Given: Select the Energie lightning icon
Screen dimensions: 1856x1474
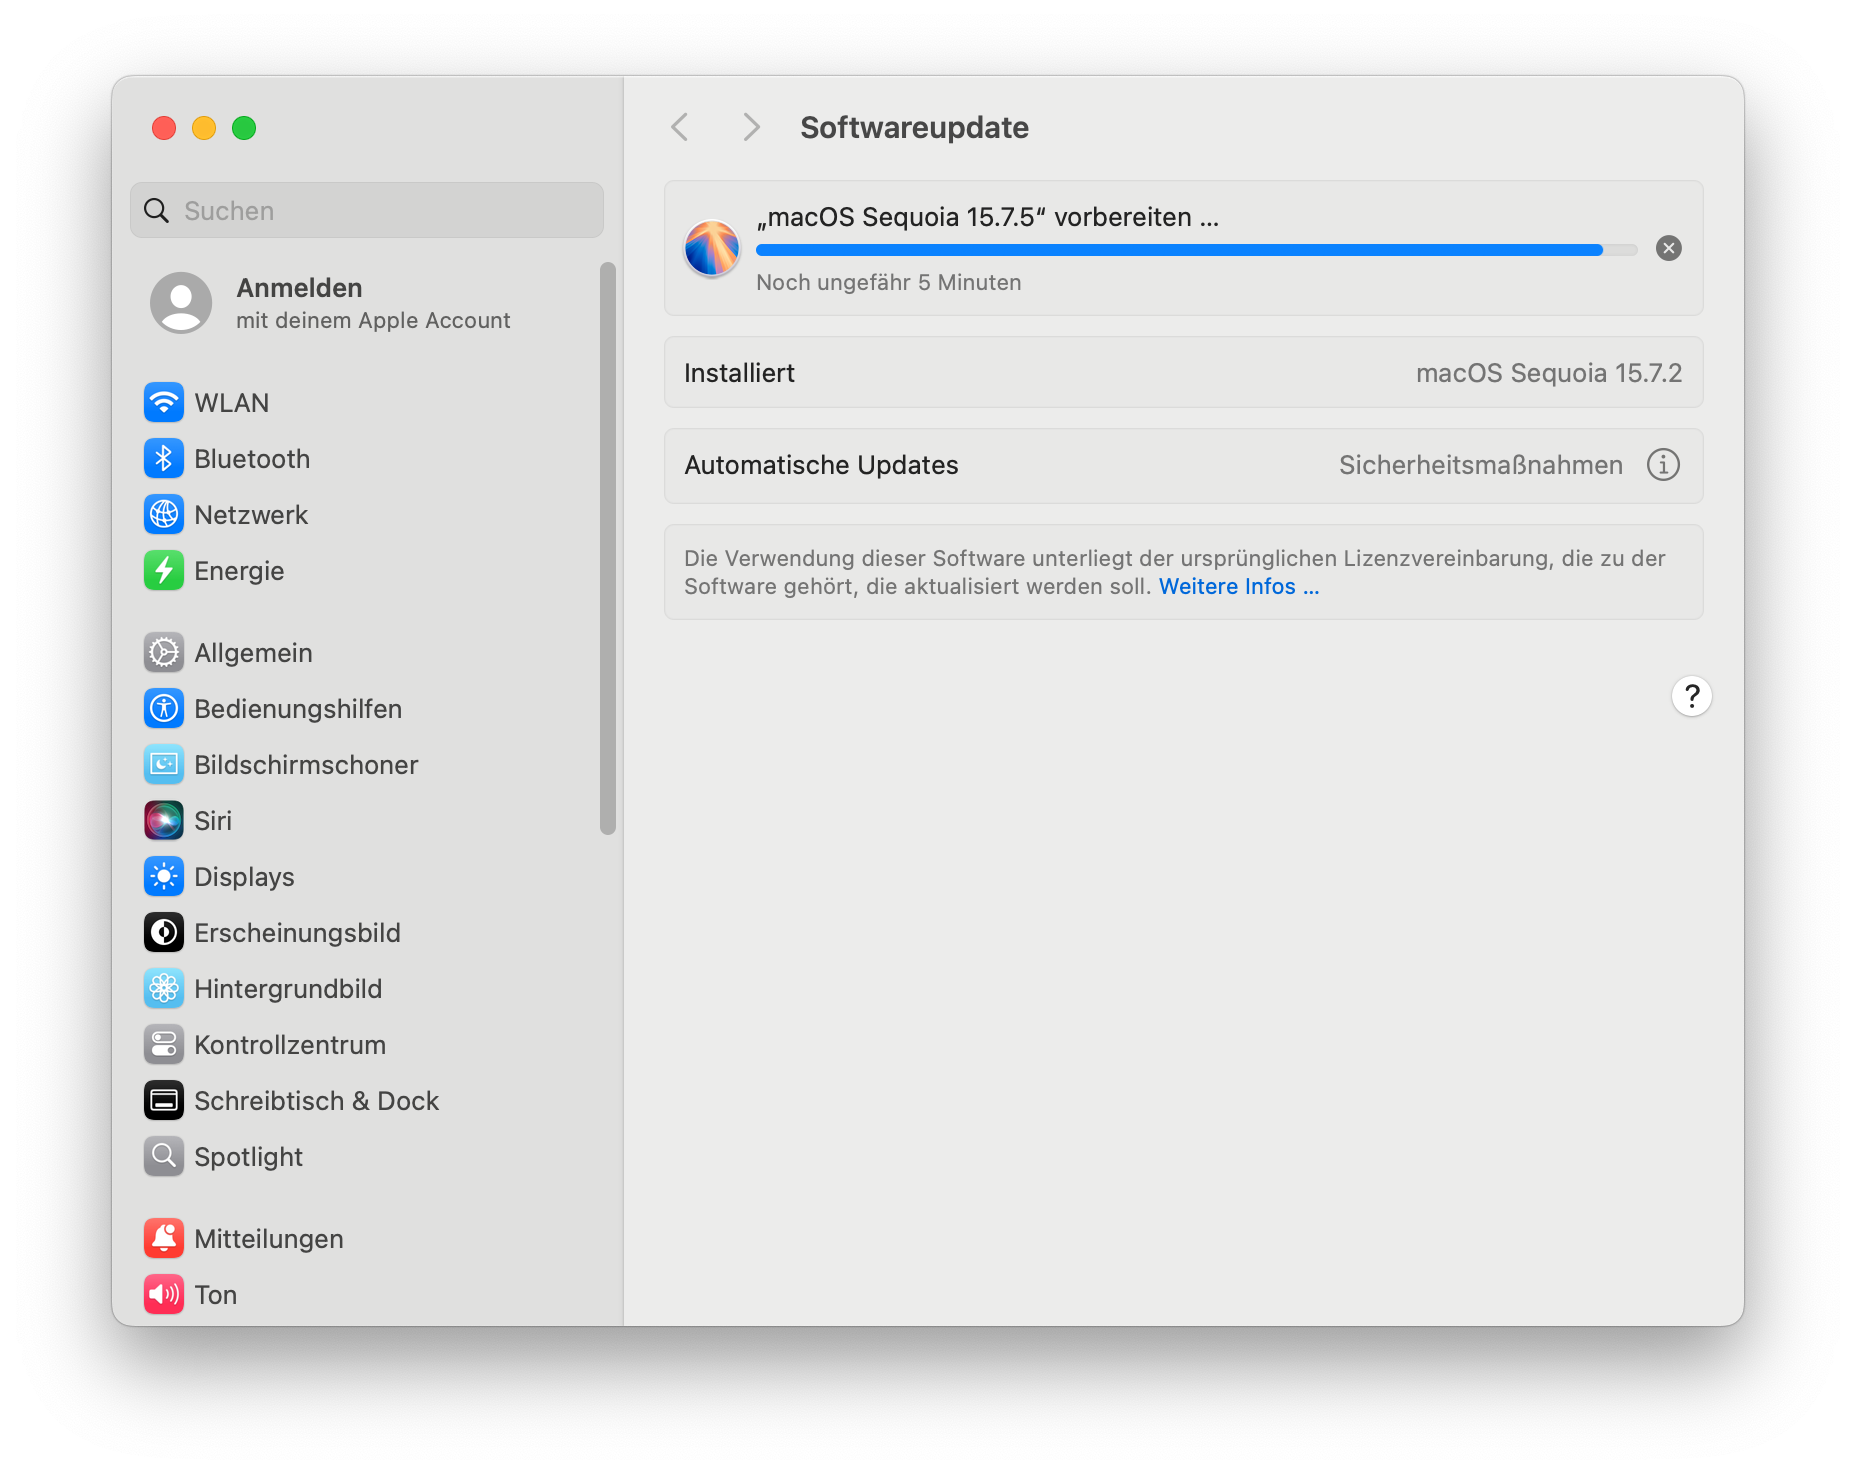Looking at the screenshot, I should [x=164, y=571].
